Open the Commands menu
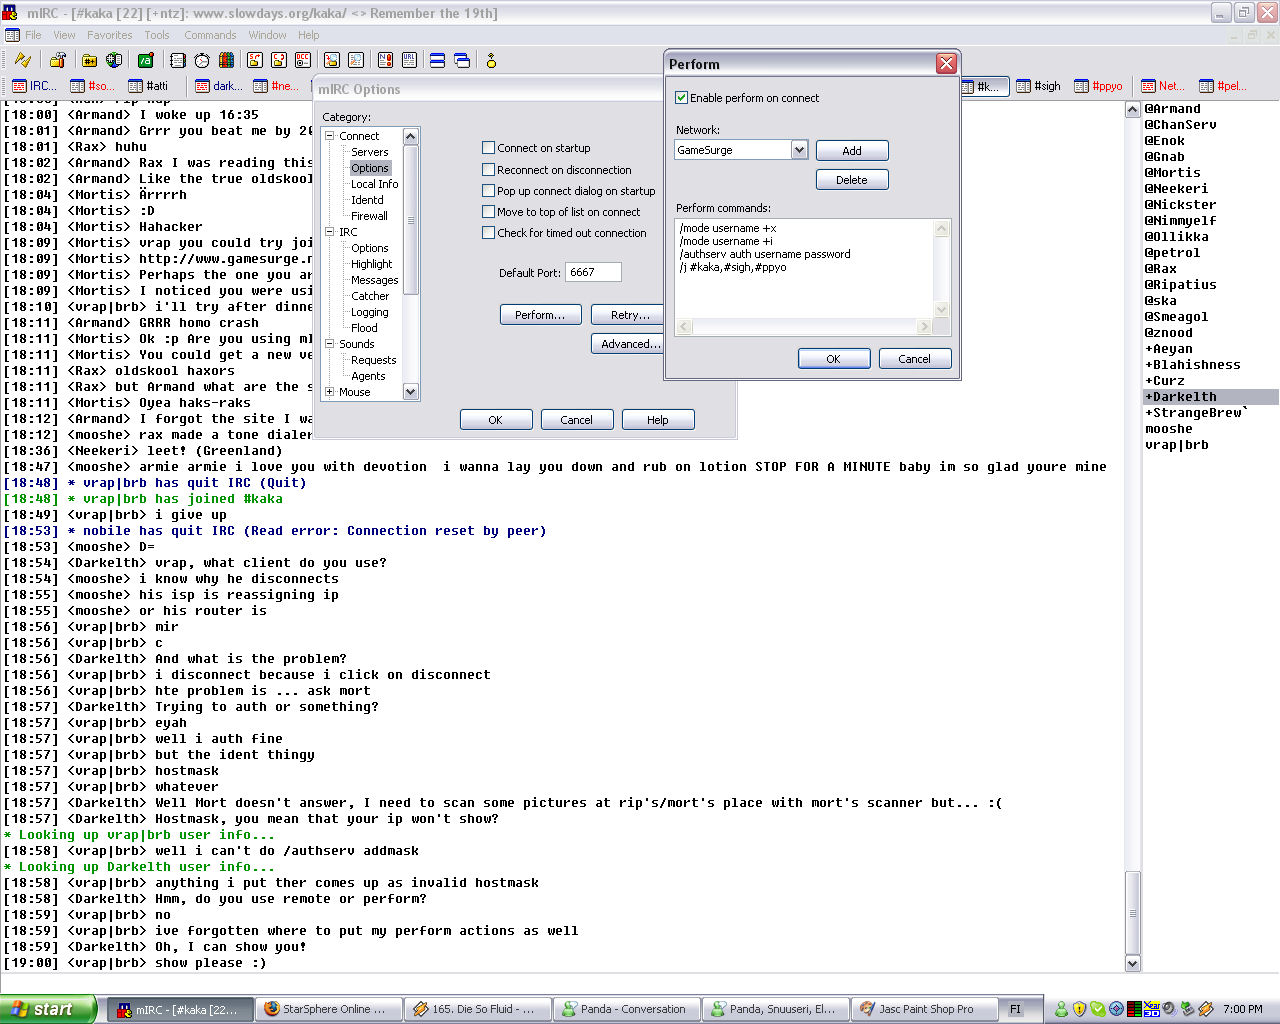Image resolution: width=1280 pixels, height=1024 pixels. coord(210,35)
